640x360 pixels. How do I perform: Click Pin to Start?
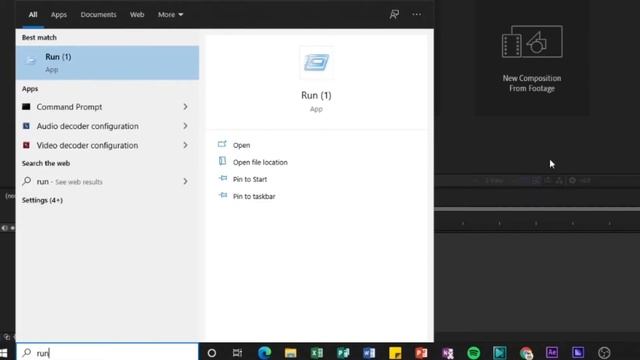tap(250, 179)
